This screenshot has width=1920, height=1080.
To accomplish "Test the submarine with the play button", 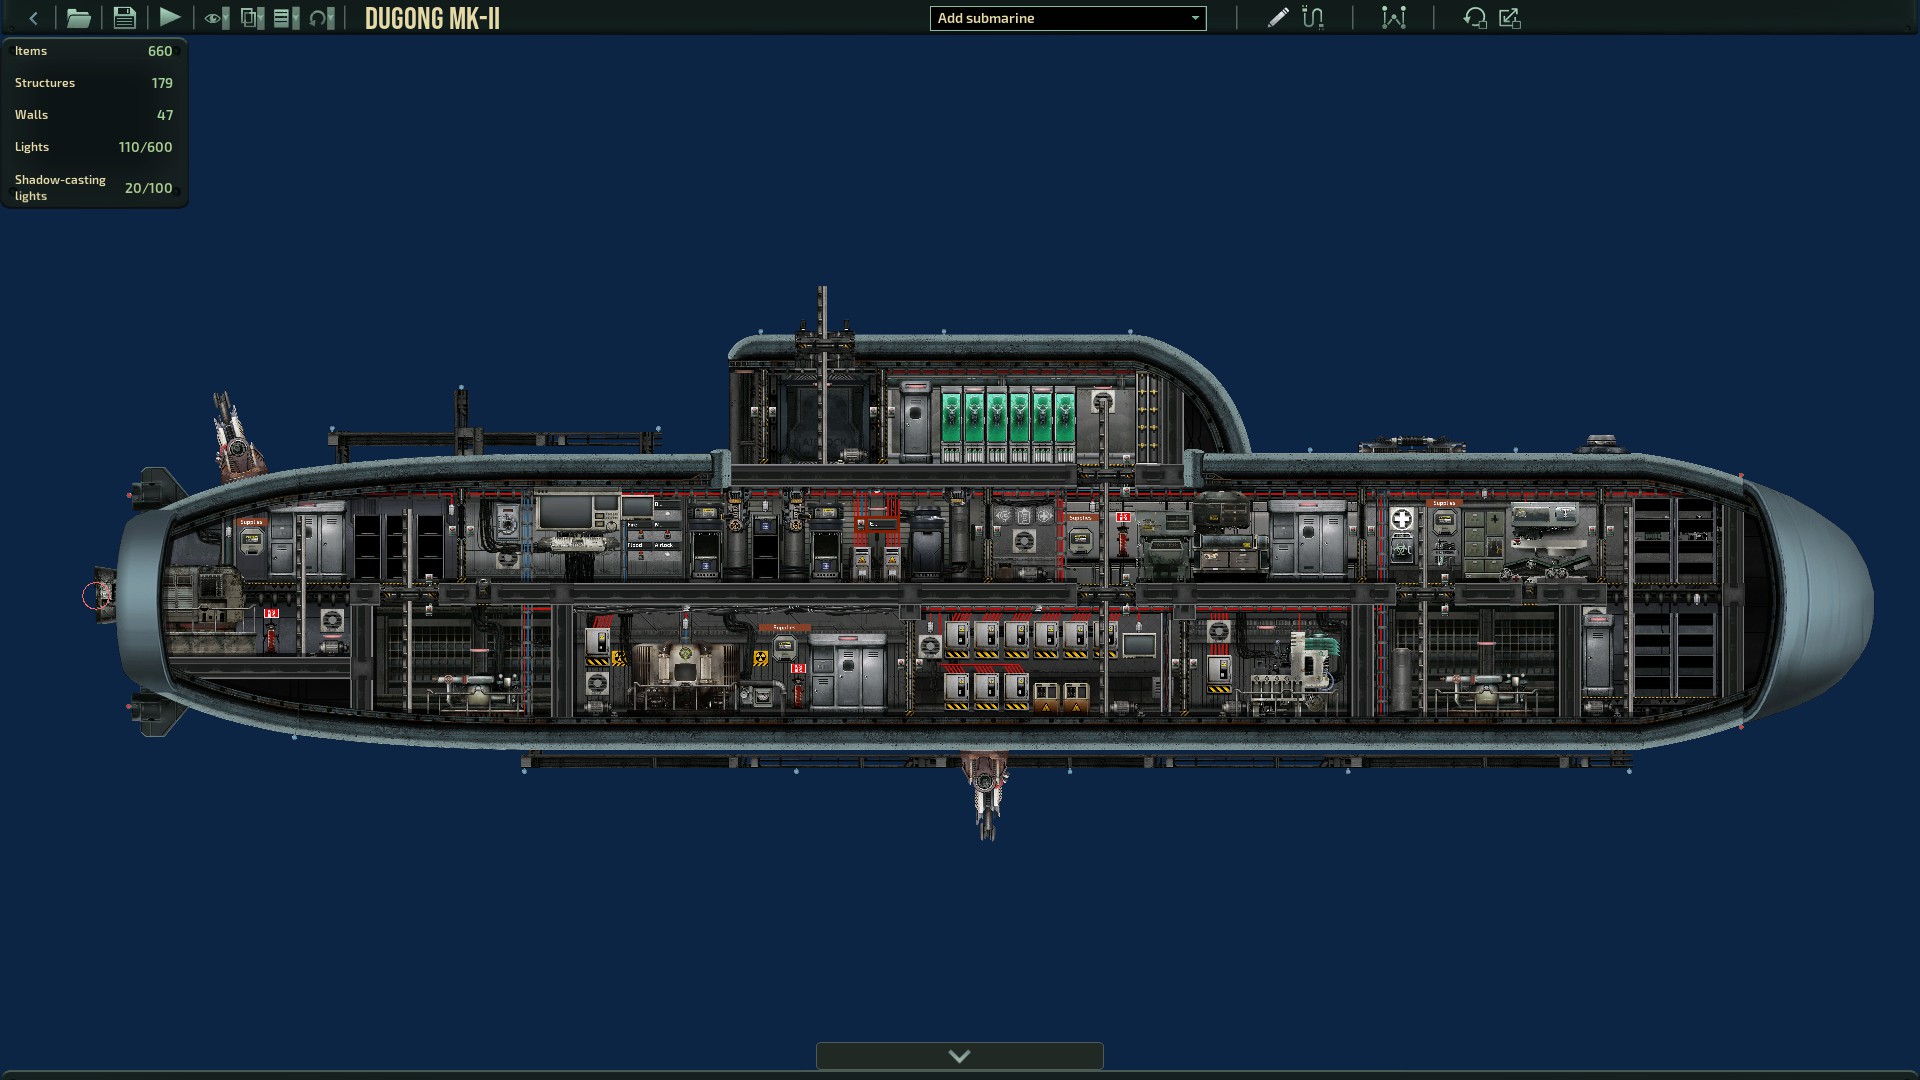I will tap(170, 17).
